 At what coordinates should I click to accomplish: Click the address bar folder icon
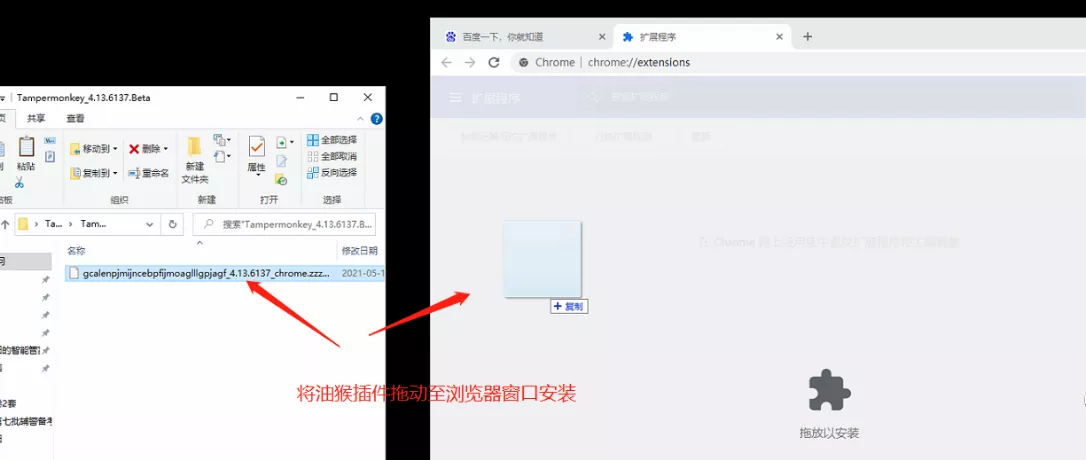click(23, 224)
